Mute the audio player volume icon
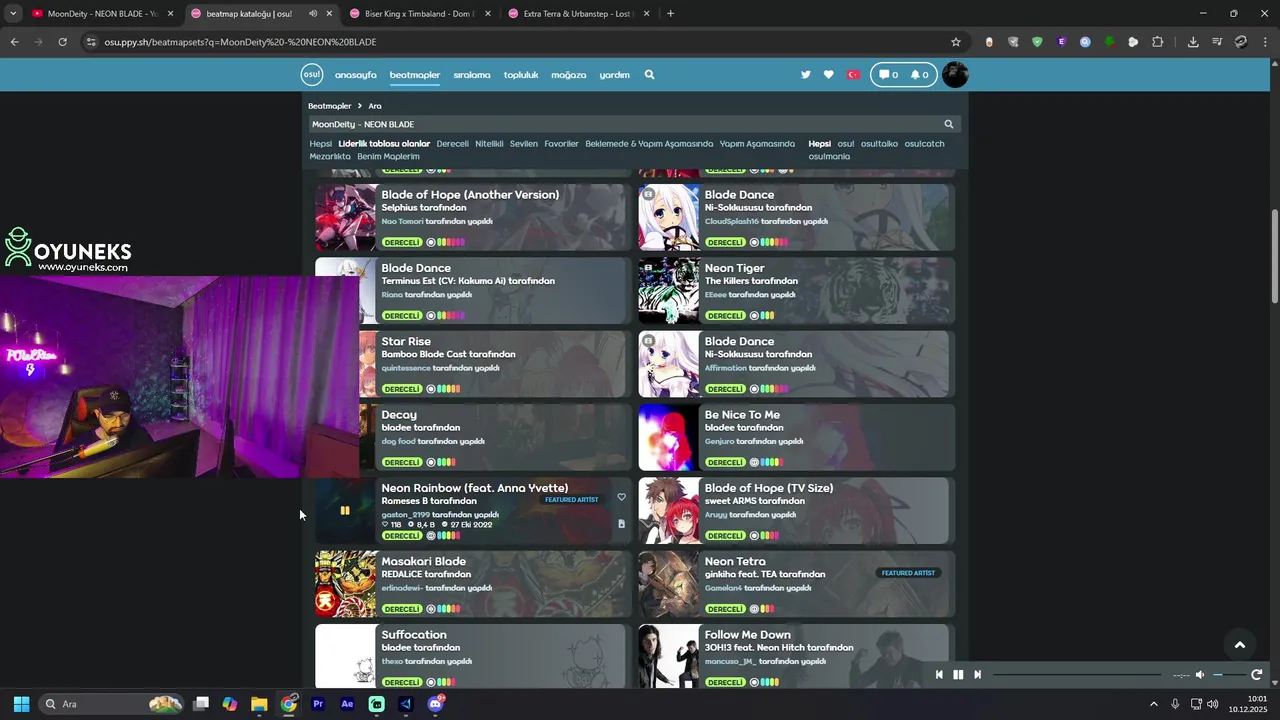The height and width of the screenshot is (720, 1280). pyautogui.click(x=1200, y=675)
